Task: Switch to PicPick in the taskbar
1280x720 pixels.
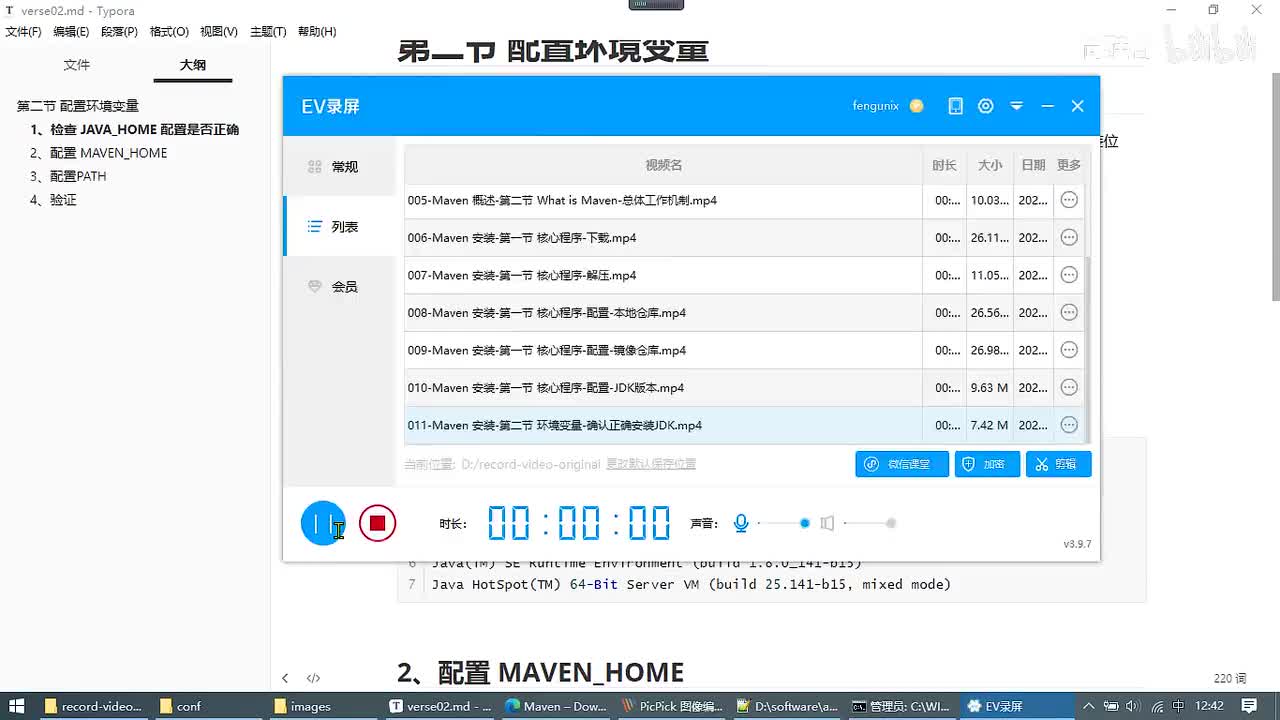Action: (x=672, y=706)
